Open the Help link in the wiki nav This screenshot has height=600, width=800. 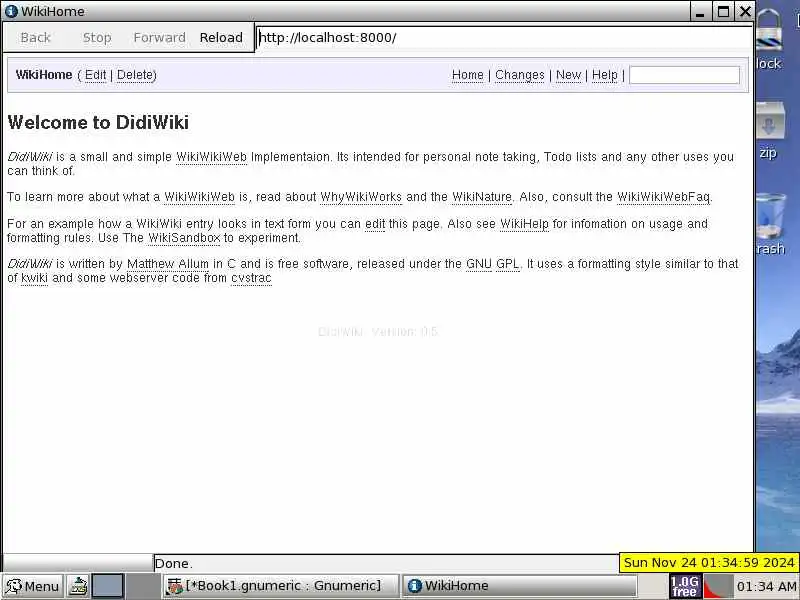pyautogui.click(x=605, y=75)
